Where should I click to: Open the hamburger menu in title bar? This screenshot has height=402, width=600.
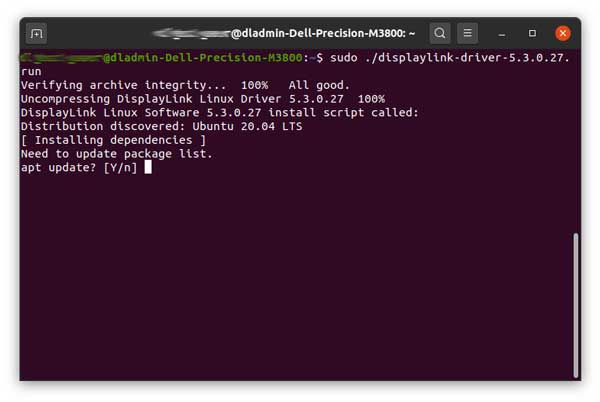click(x=470, y=33)
